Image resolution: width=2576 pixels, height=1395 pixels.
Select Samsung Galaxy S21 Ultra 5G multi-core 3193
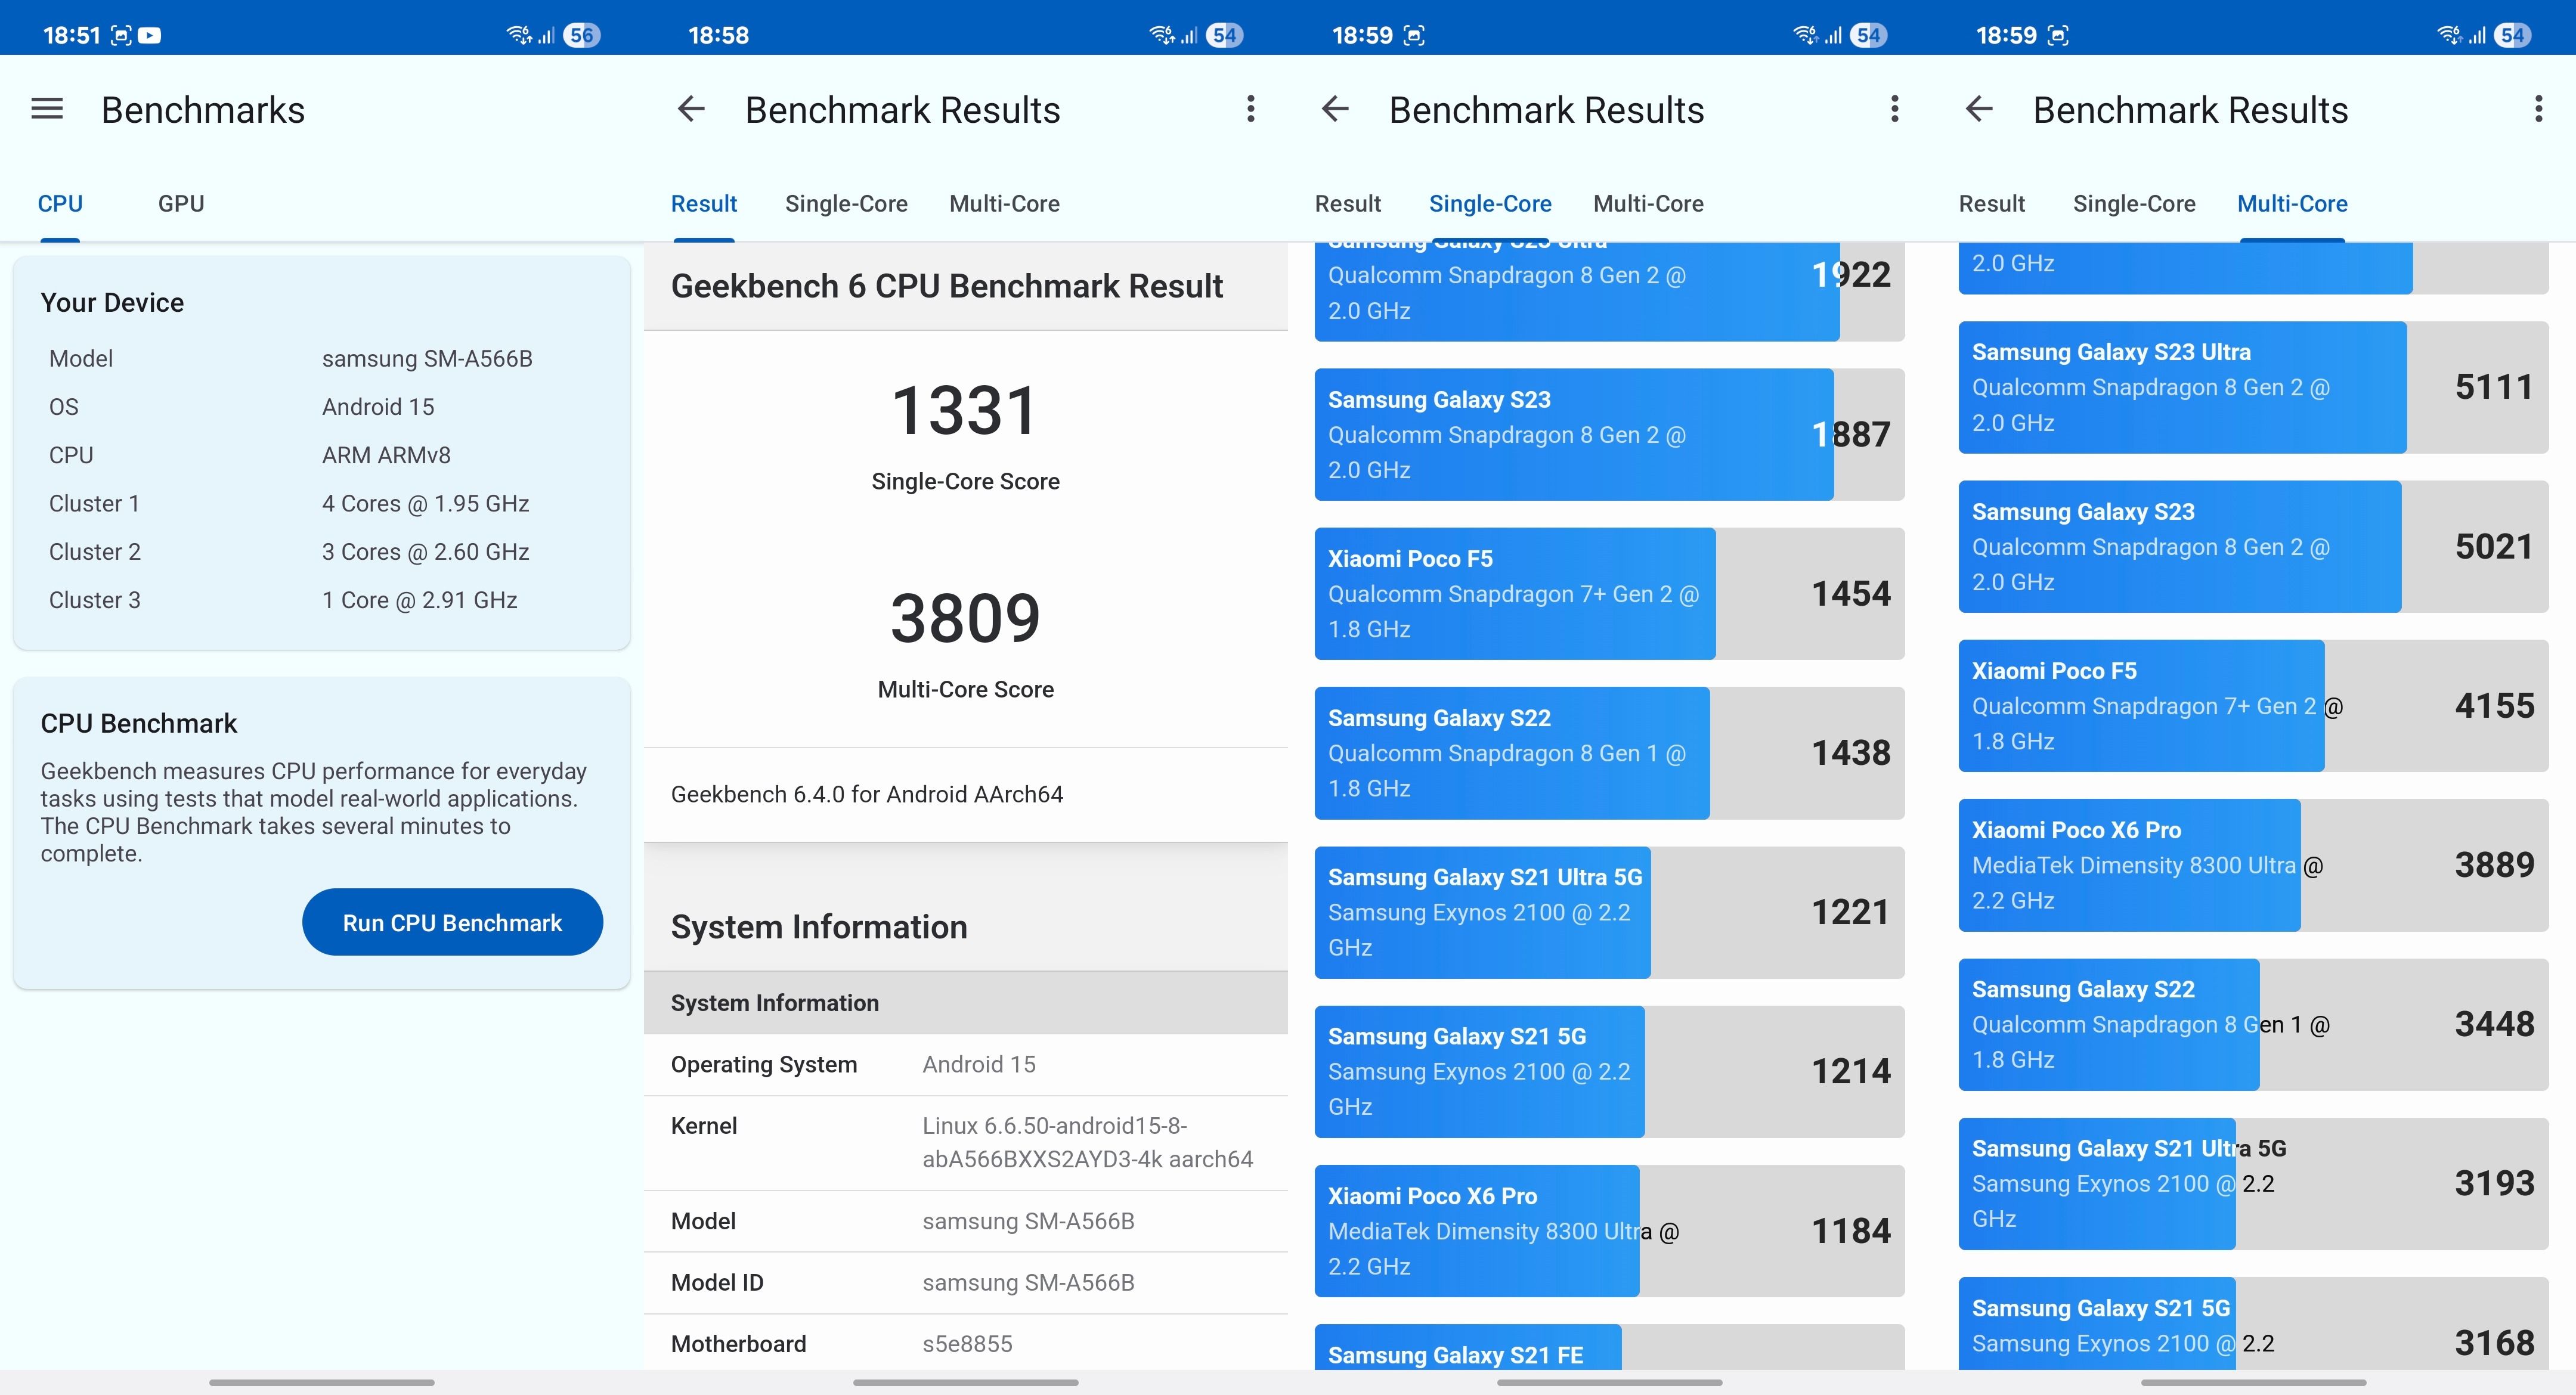(x=2253, y=1183)
